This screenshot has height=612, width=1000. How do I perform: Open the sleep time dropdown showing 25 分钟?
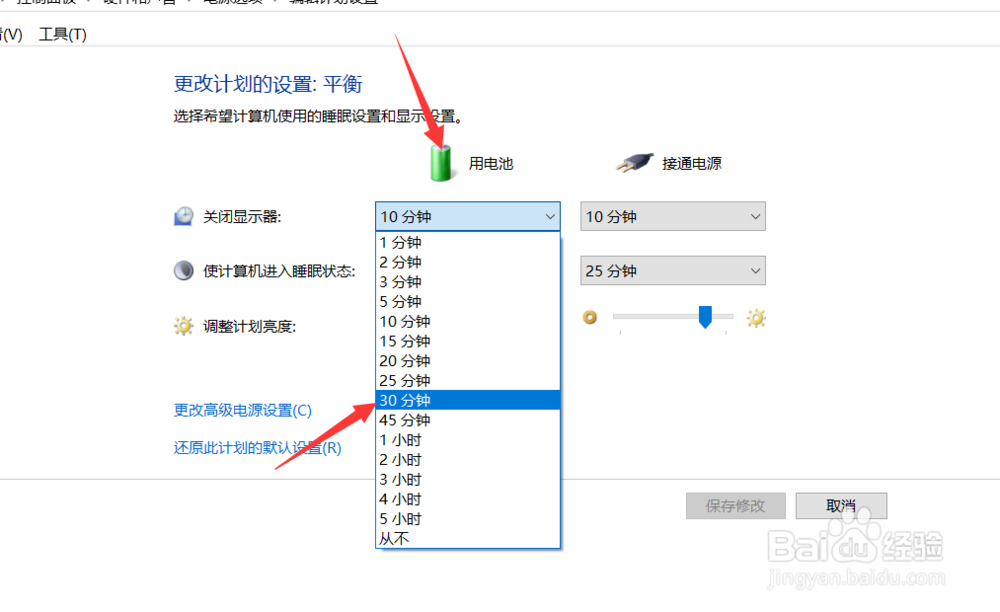pyautogui.click(x=672, y=270)
